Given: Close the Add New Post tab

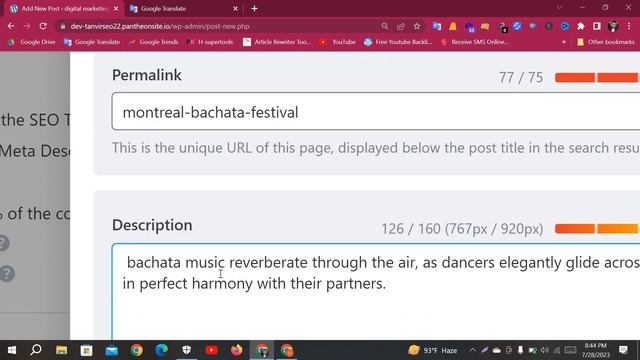Looking at the screenshot, I should [x=116, y=9].
